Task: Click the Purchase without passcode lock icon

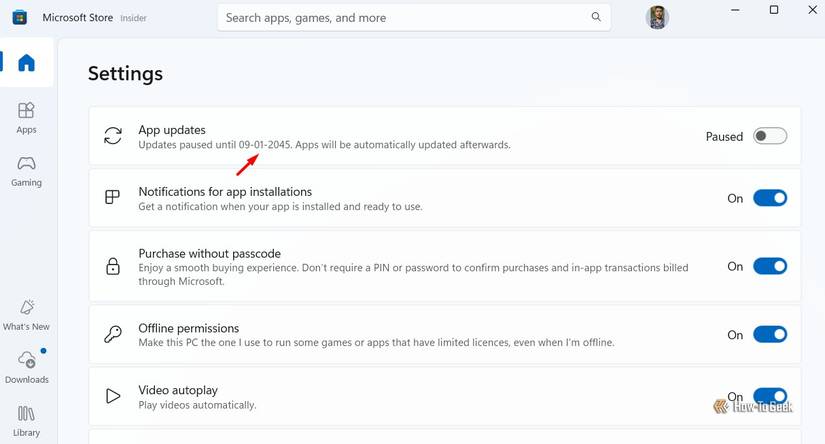Action: 113,266
